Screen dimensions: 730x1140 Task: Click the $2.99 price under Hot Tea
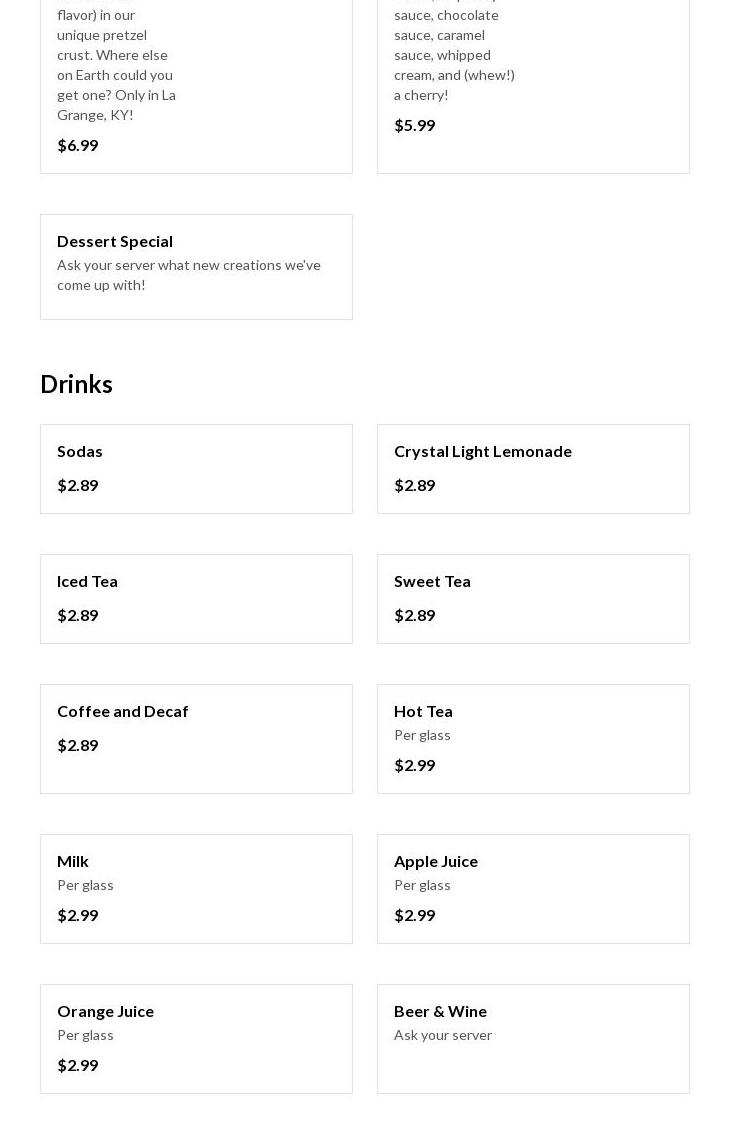tap(415, 765)
